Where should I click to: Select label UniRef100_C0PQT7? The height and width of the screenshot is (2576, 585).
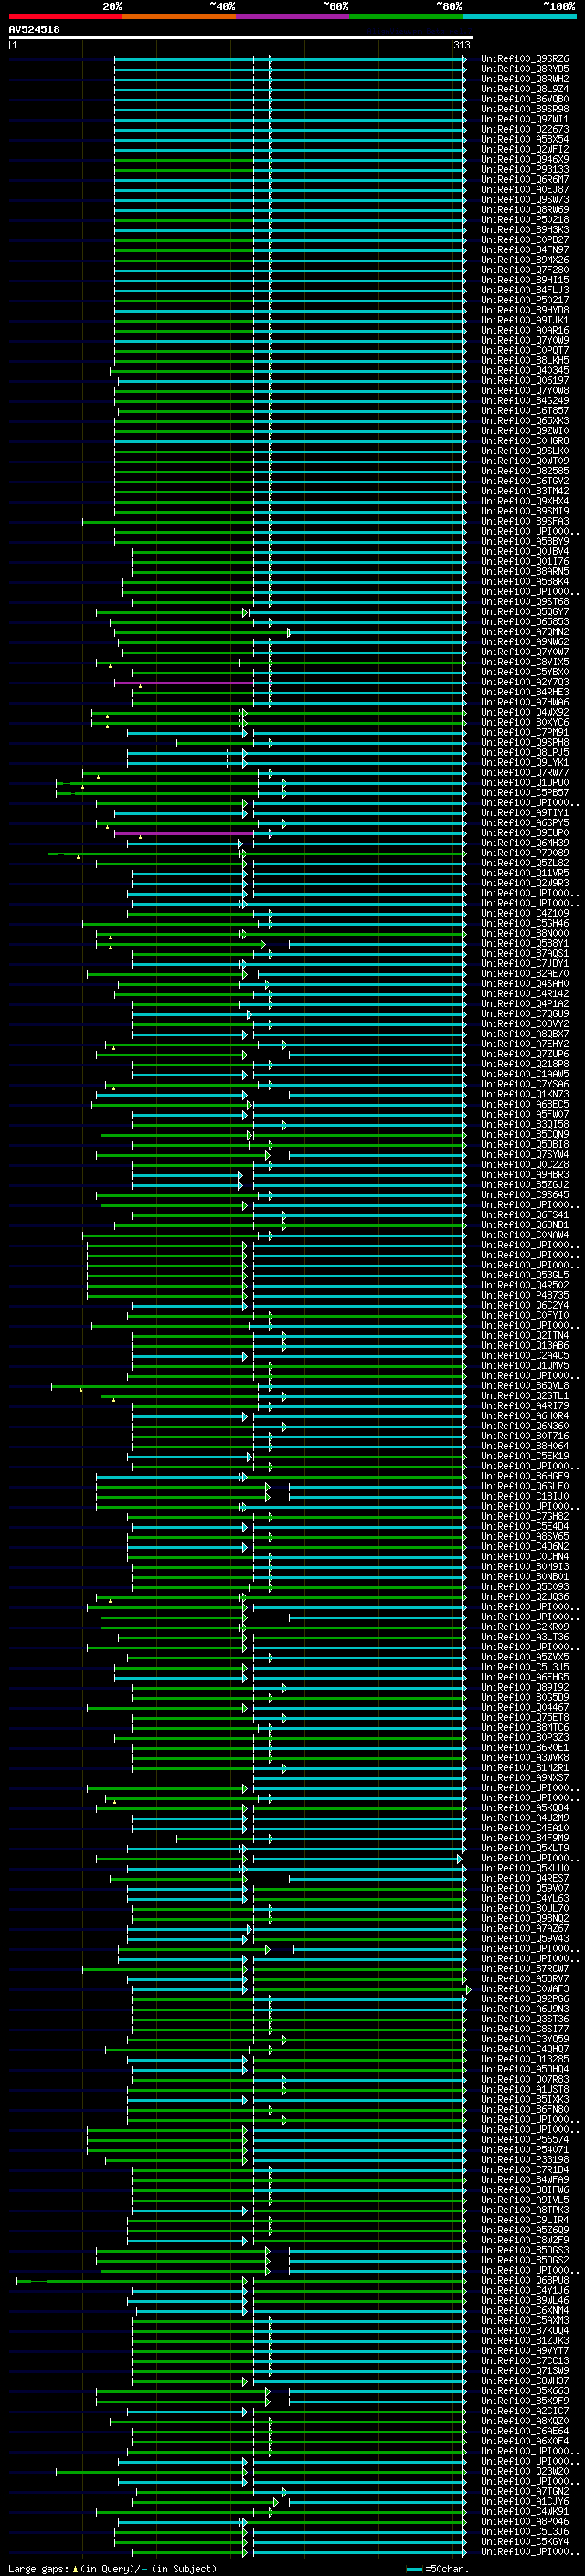[x=525, y=350]
